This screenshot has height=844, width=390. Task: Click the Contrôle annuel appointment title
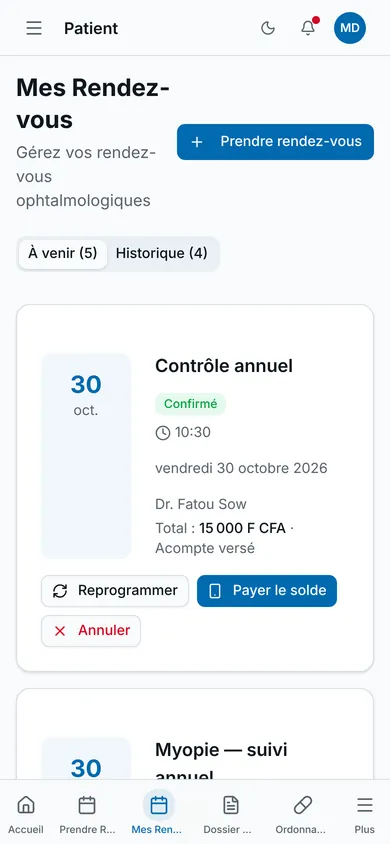coord(224,366)
